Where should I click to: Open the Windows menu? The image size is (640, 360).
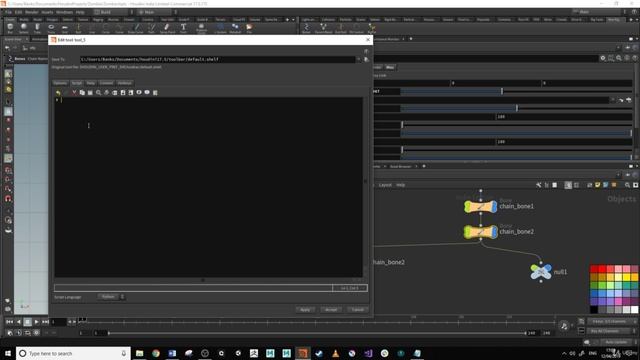point(64,12)
